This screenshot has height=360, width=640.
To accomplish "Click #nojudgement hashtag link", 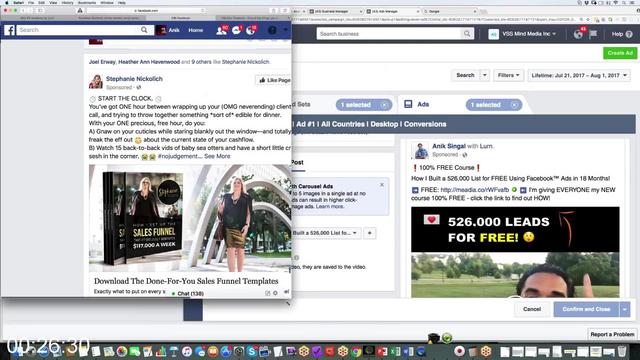I will coord(178,156).
